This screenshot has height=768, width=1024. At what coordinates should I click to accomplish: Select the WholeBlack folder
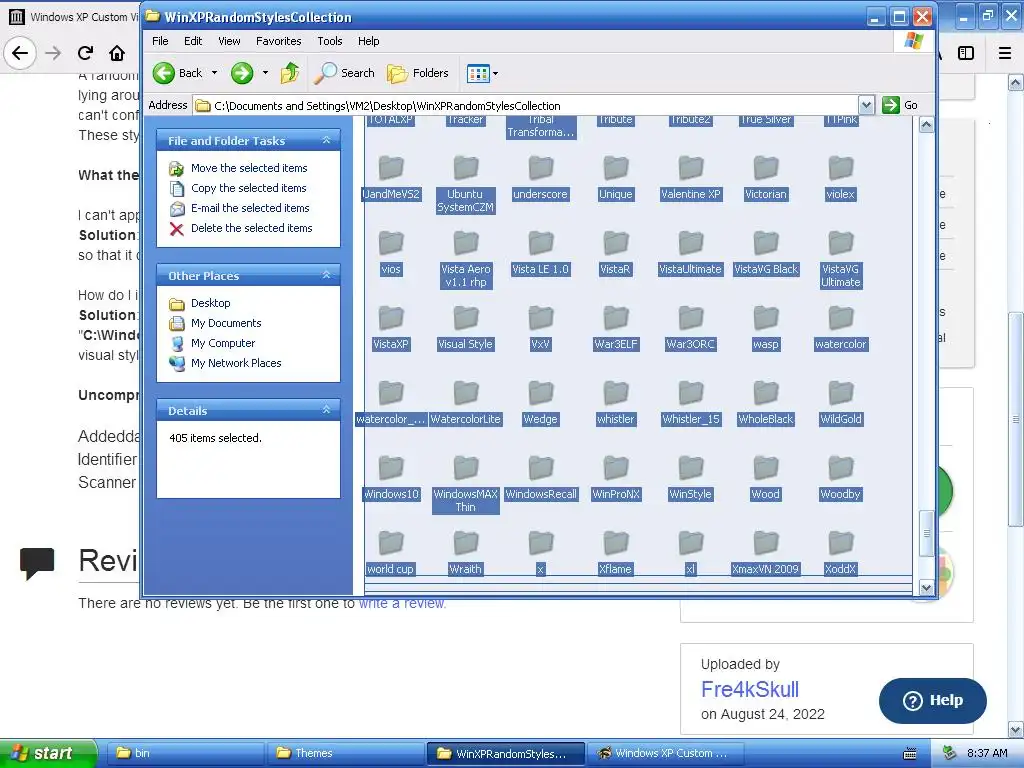(765, 404)
